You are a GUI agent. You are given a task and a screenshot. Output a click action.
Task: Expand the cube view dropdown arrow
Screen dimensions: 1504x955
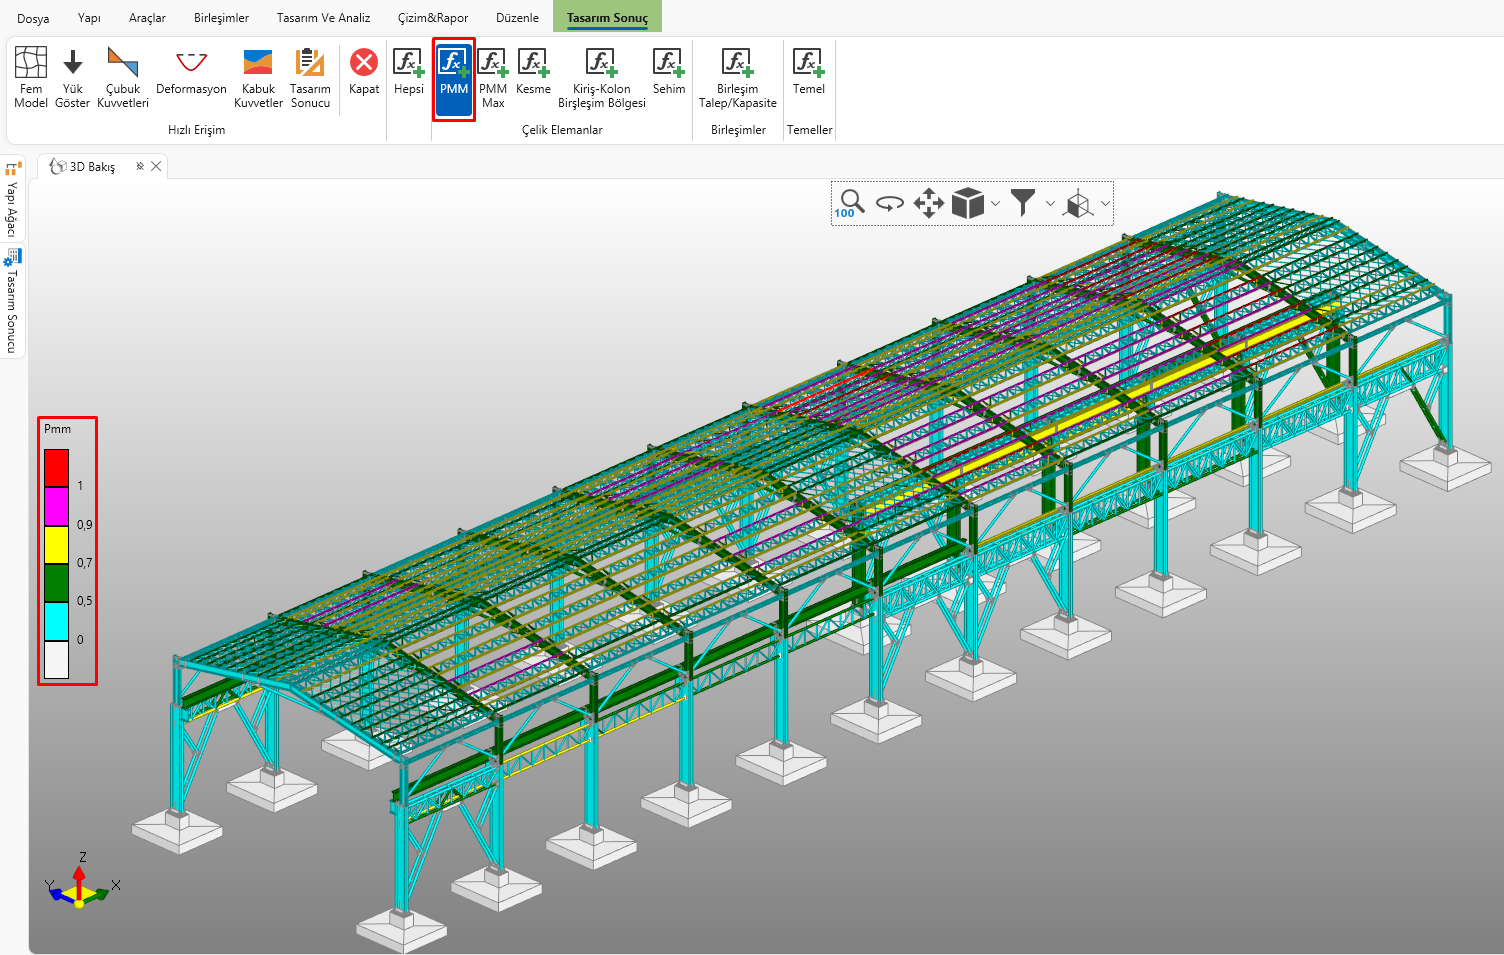tap(995, 204)
